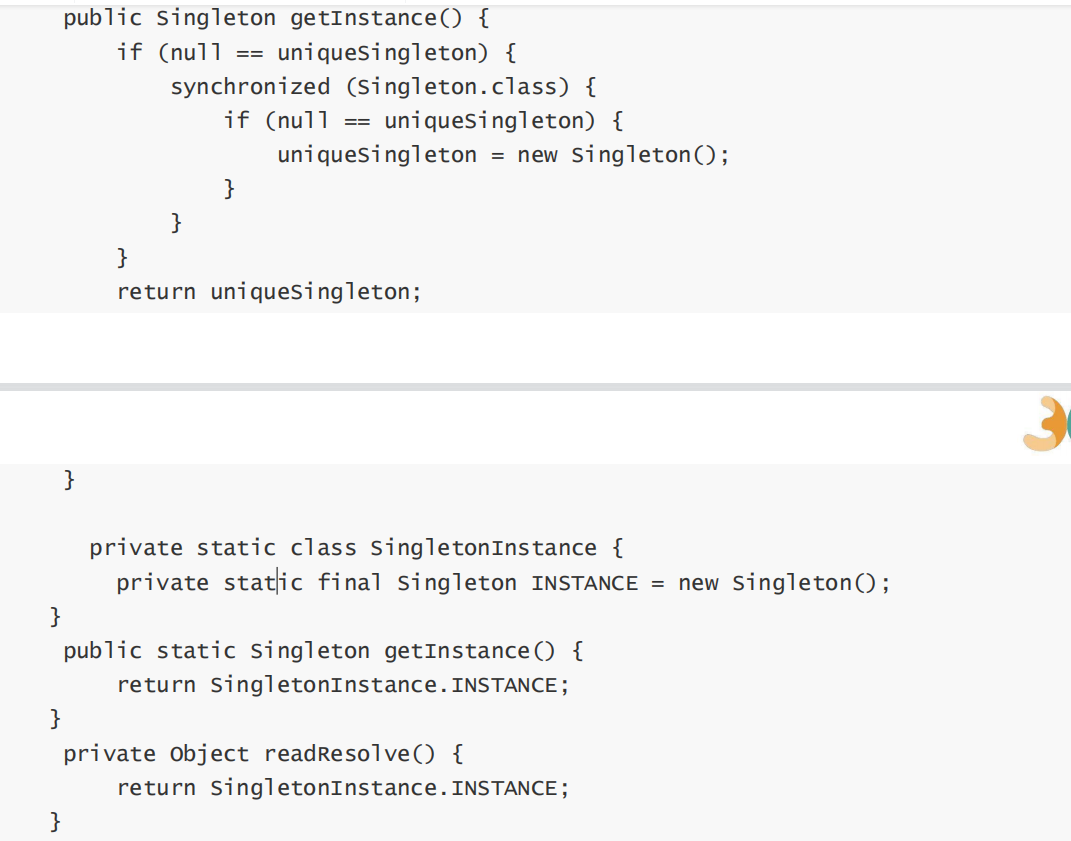Click the word Object in readResolve declaration
1071x841 pixels.
pos(209,754)
